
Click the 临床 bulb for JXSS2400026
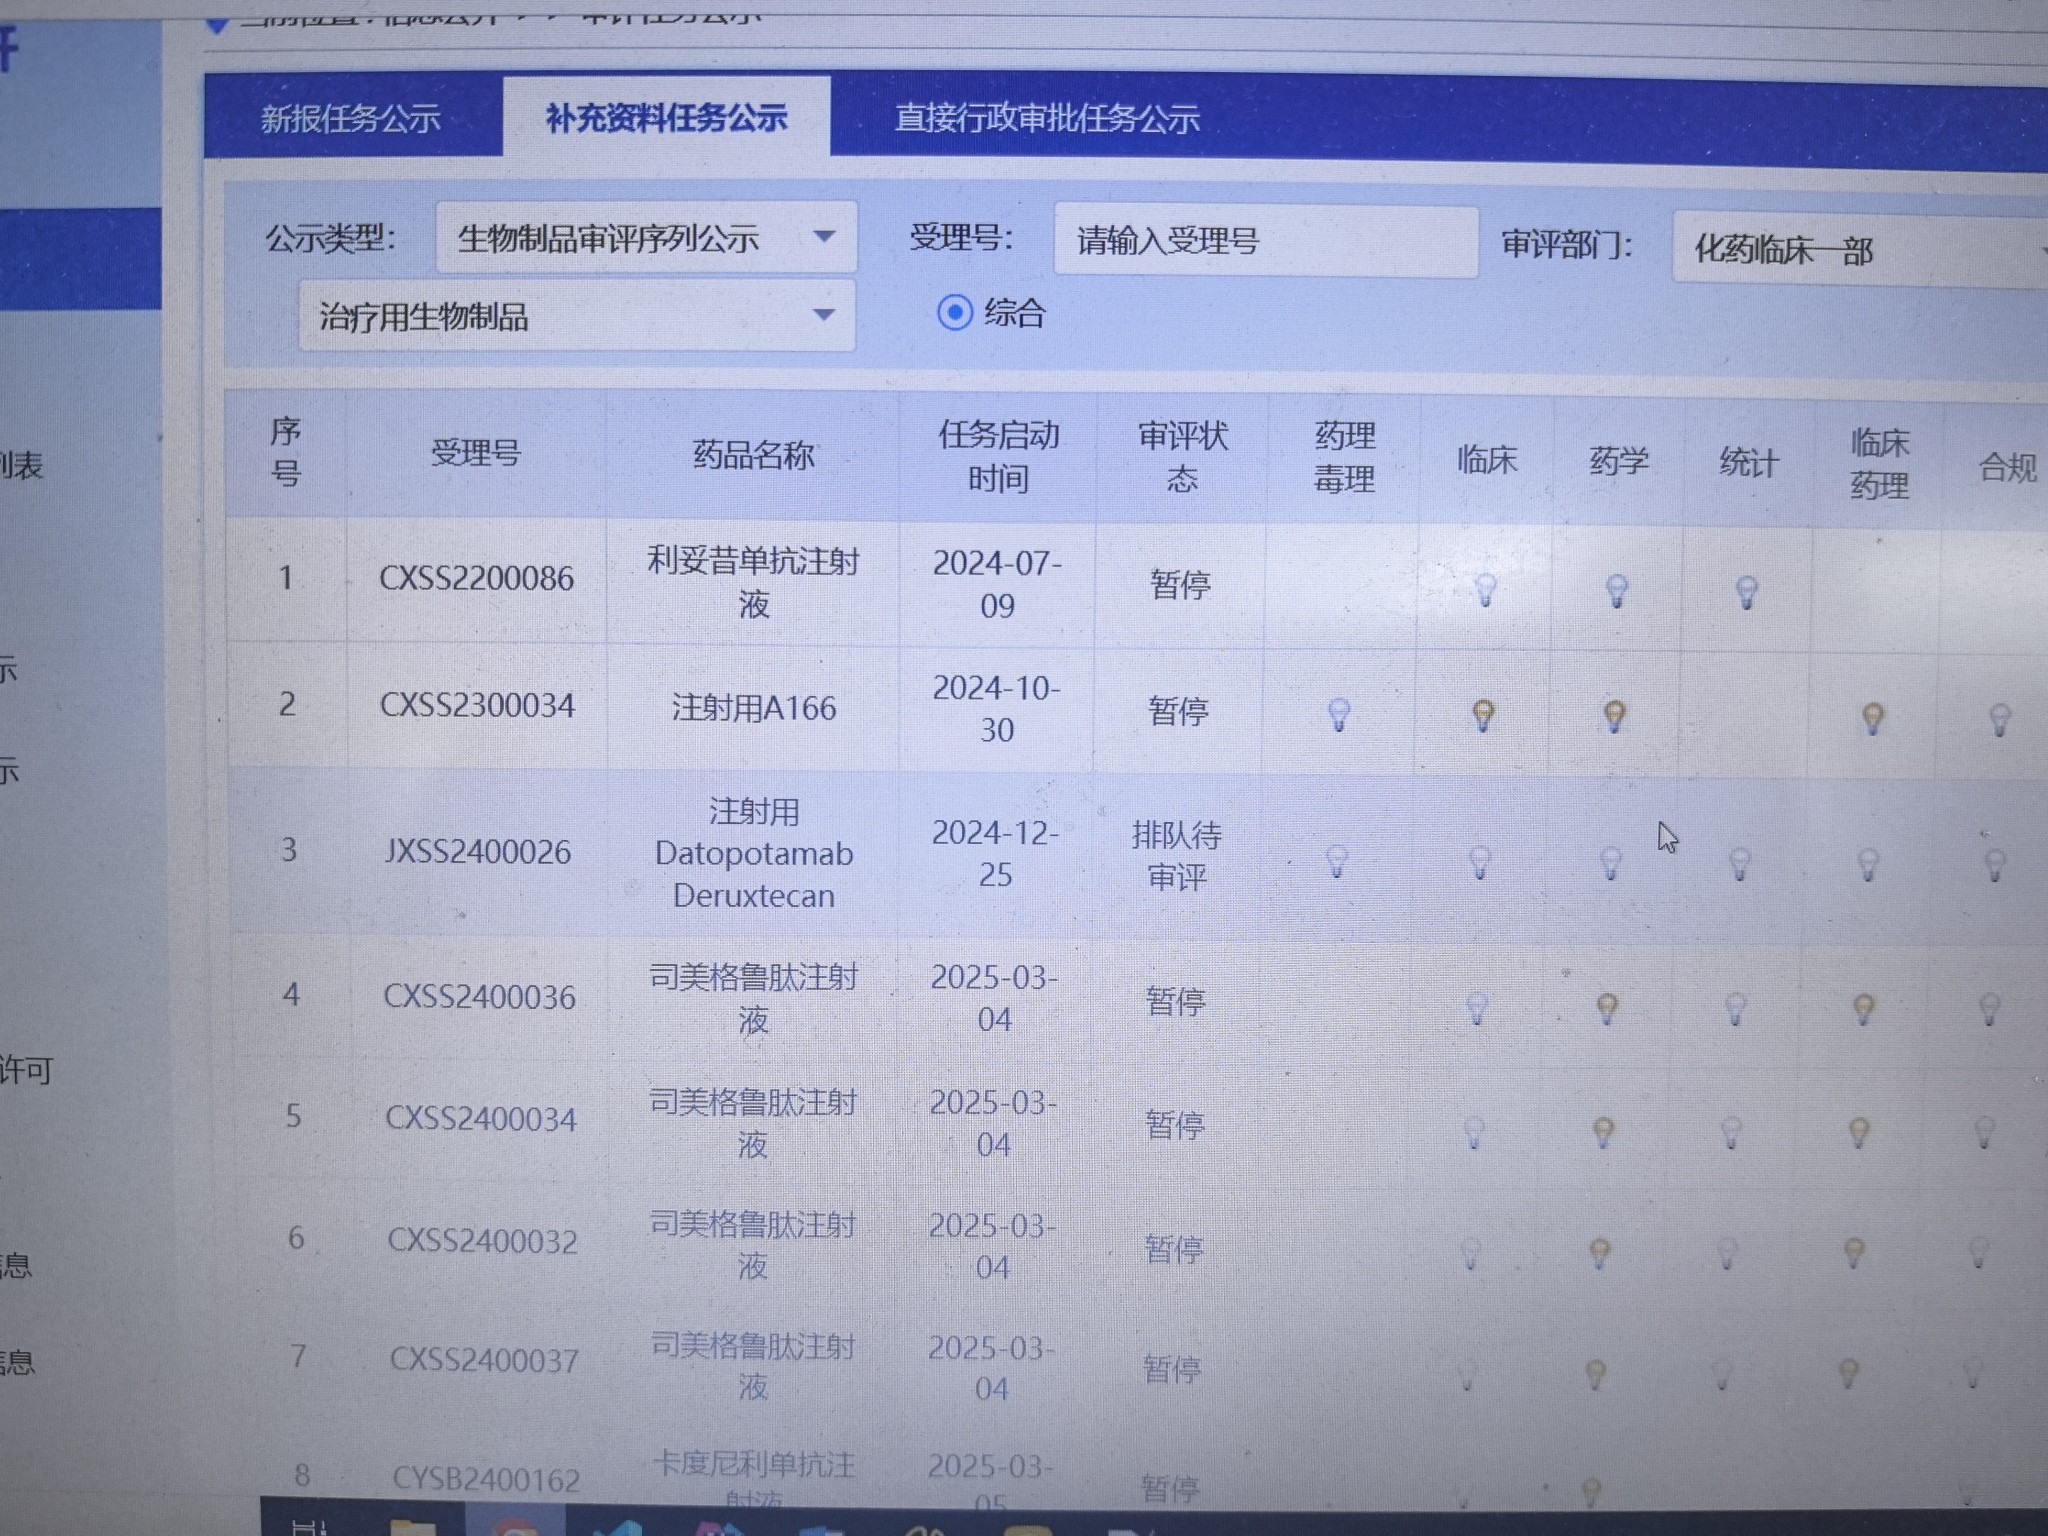click(1481, 862)
